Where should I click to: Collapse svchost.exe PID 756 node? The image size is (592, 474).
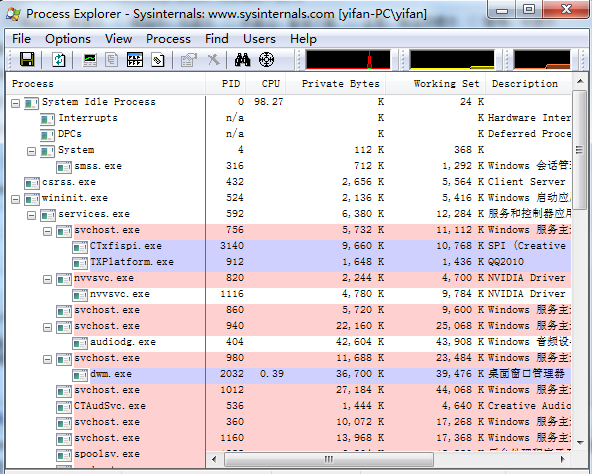[48, 232]
